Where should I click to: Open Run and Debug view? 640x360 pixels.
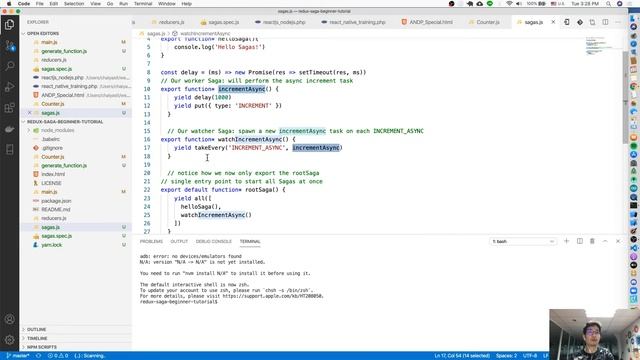pos(9,87)
